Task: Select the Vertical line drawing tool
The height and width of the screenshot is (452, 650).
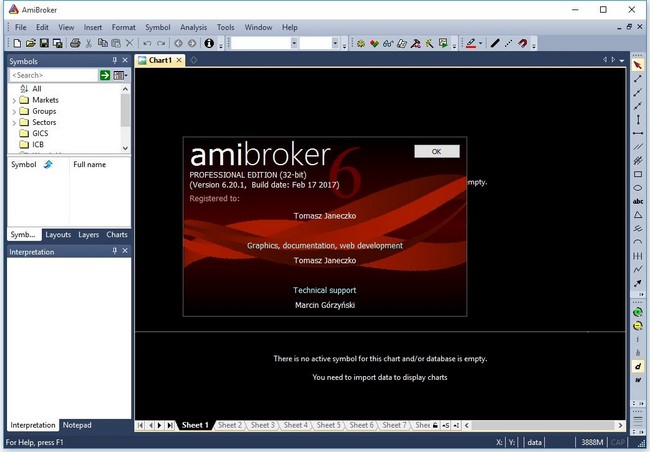Action: [638, 120]
